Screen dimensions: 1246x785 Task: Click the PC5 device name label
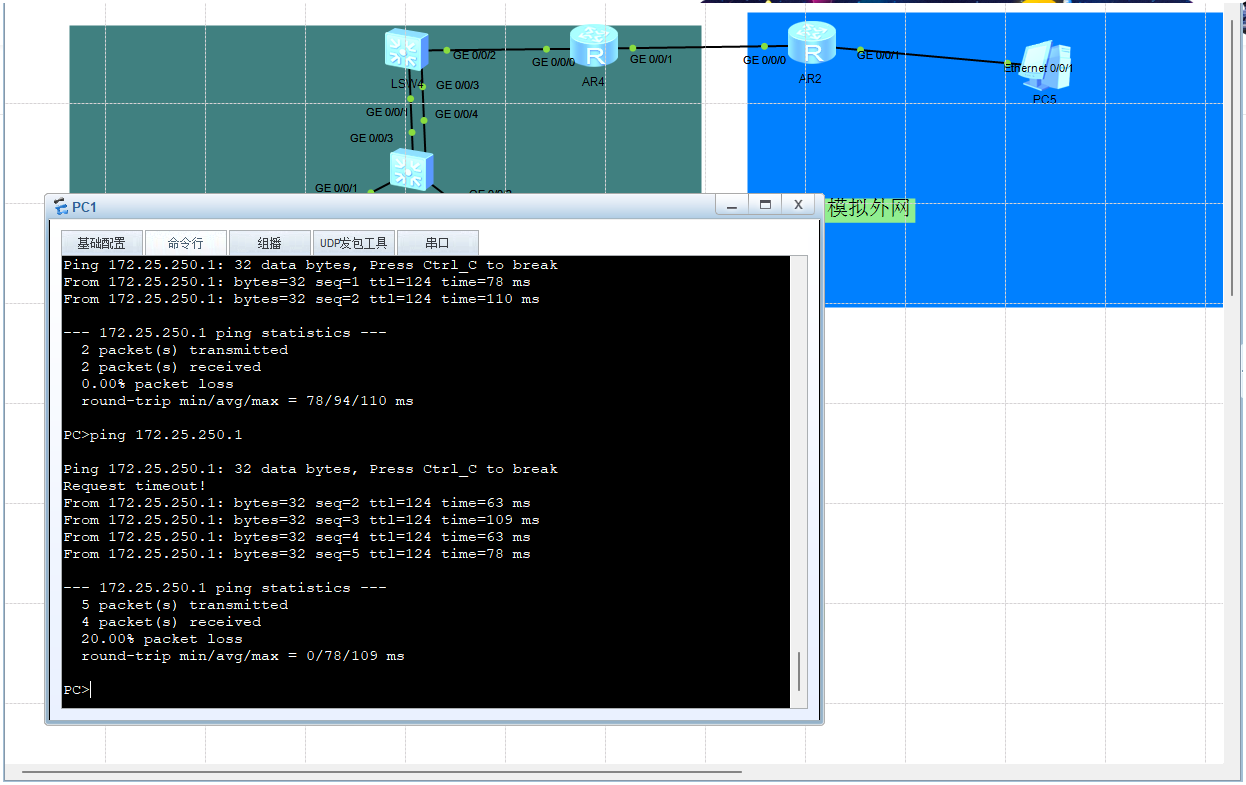pos(1045,99)
